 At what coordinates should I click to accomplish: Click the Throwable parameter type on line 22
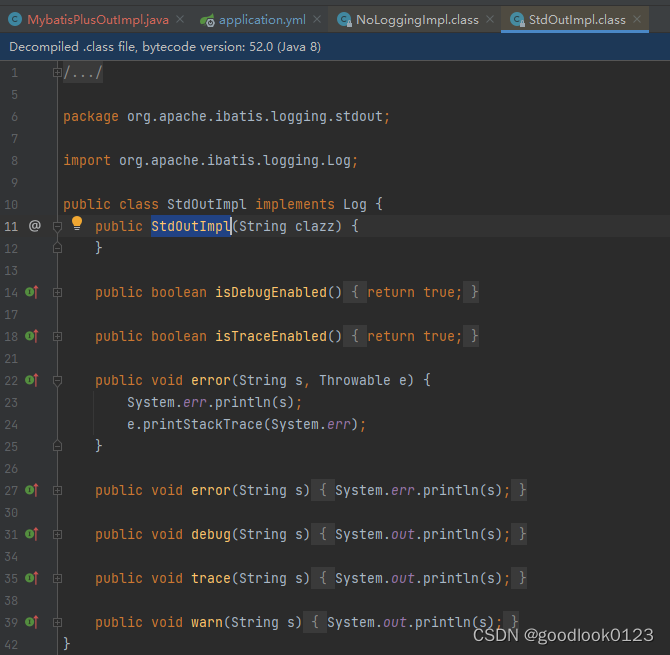coord(355,380)
